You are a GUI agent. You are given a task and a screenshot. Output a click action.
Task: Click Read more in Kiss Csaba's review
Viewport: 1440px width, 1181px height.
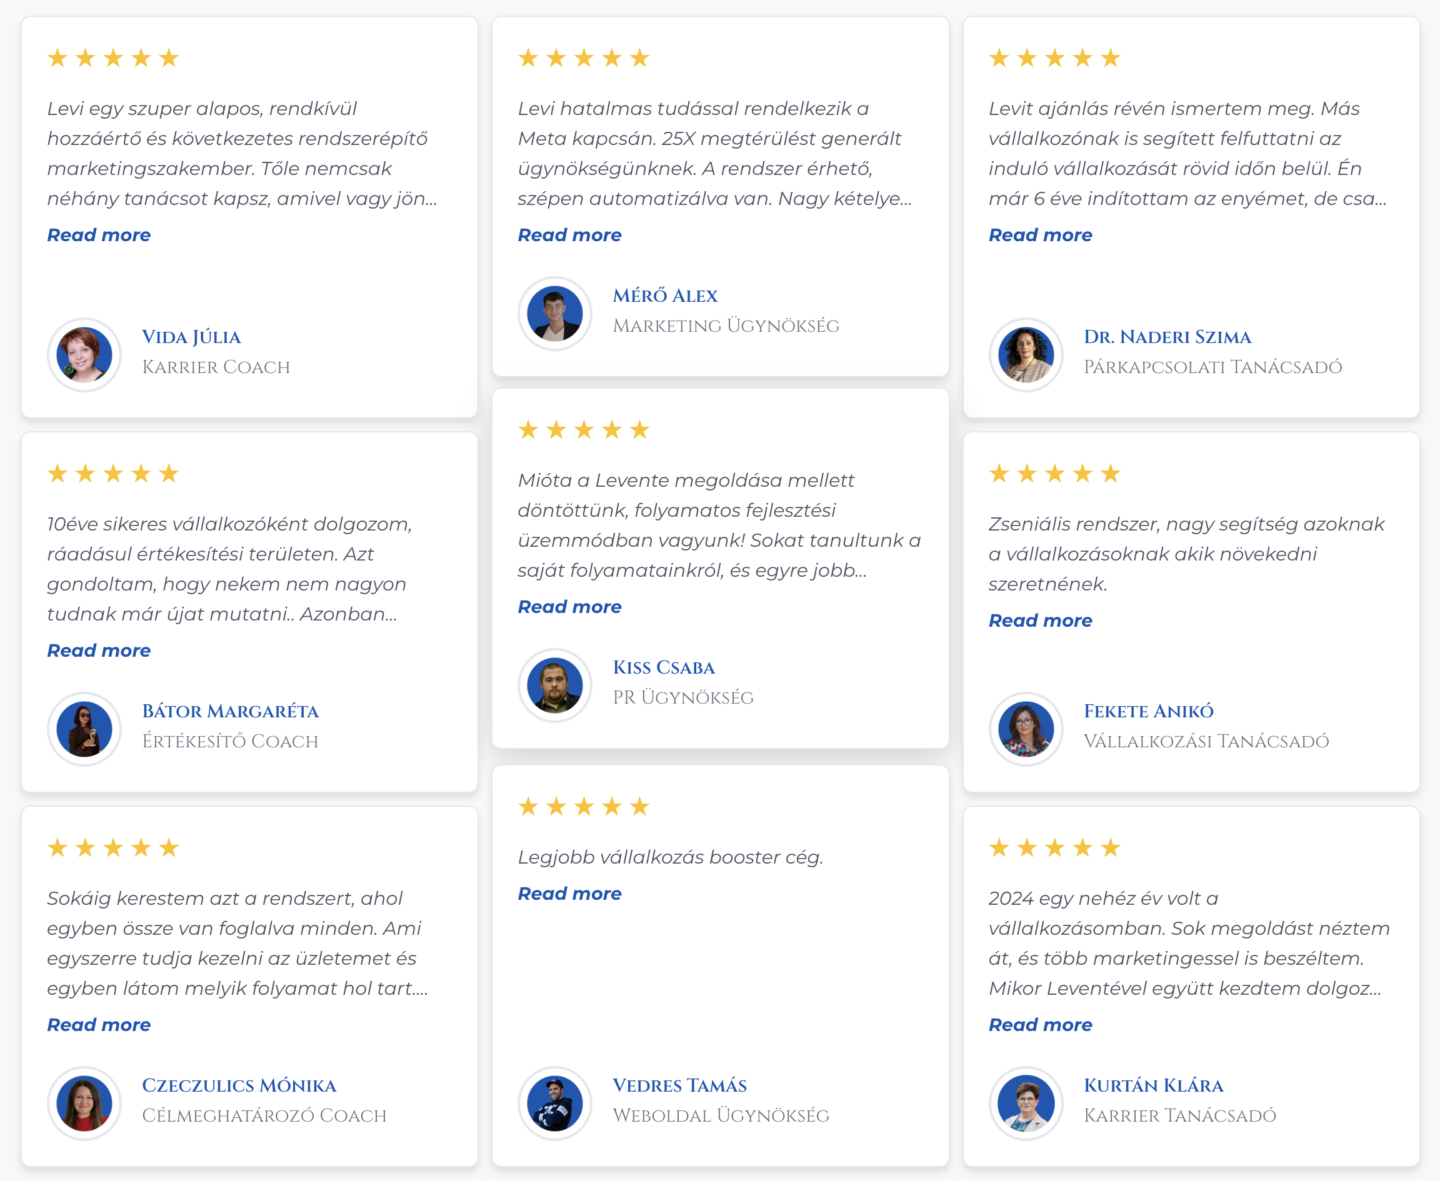point(570,607)
